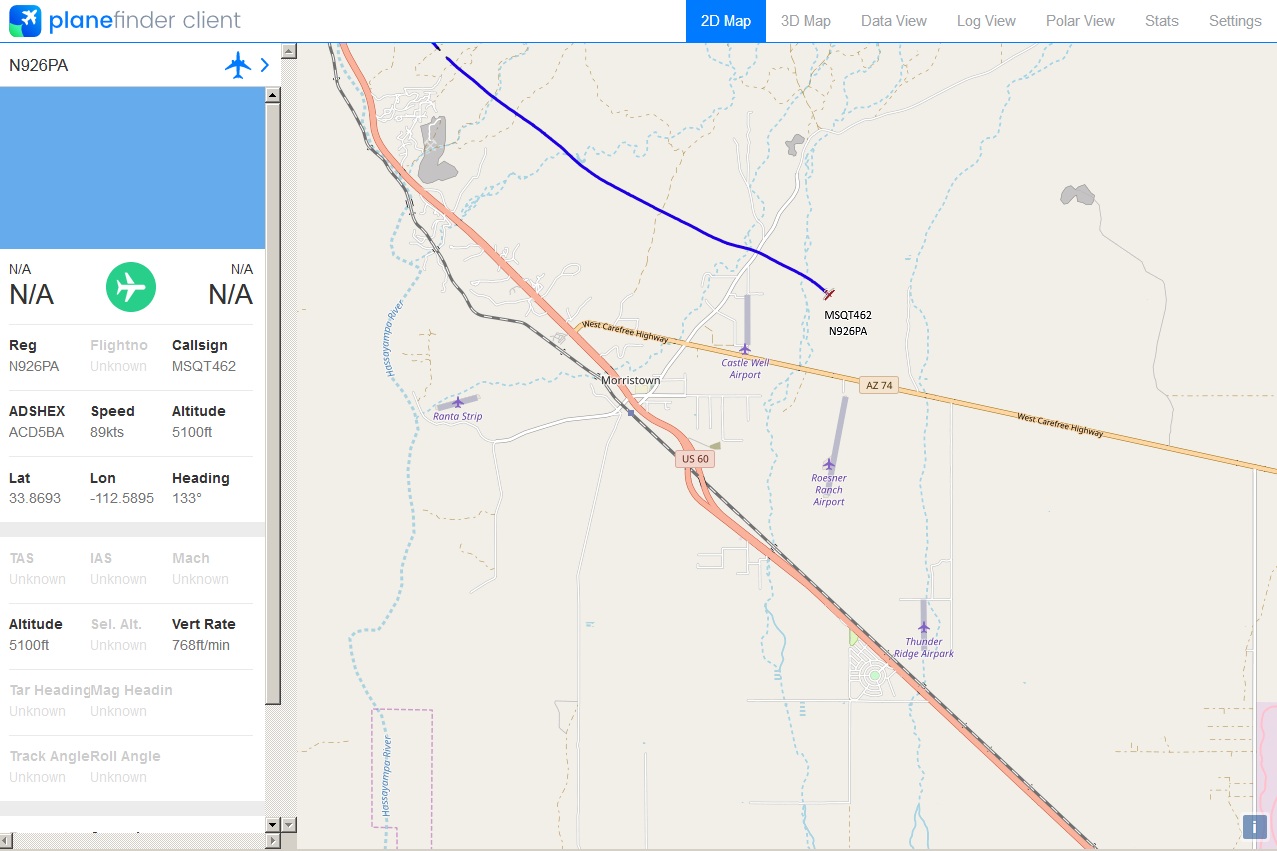Viewport: 1277px width, 851px height.
Task: Click the callsign value MSQT462
Action: tap(204, 366)
